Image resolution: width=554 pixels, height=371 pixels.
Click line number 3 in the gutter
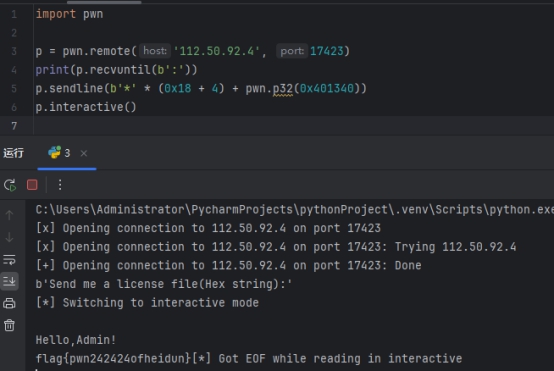[14, 51]
